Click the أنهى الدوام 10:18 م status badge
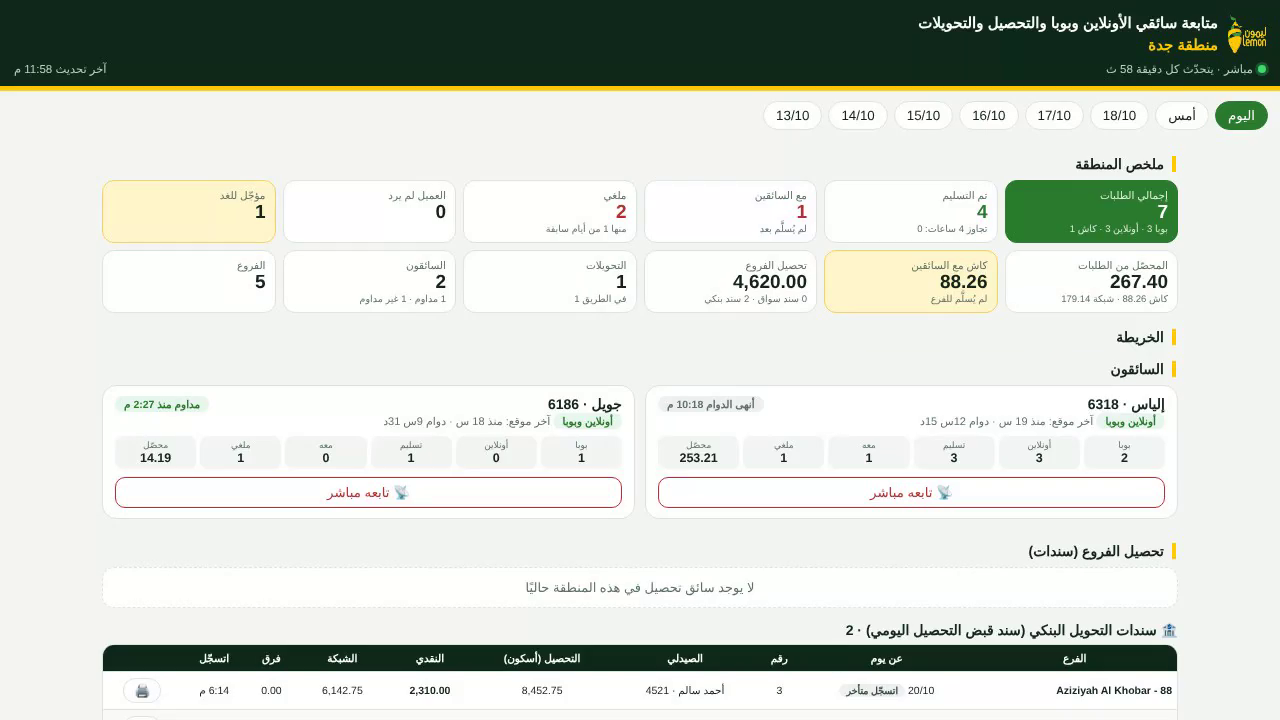The image size is (1280, 720). pos(711,404)
